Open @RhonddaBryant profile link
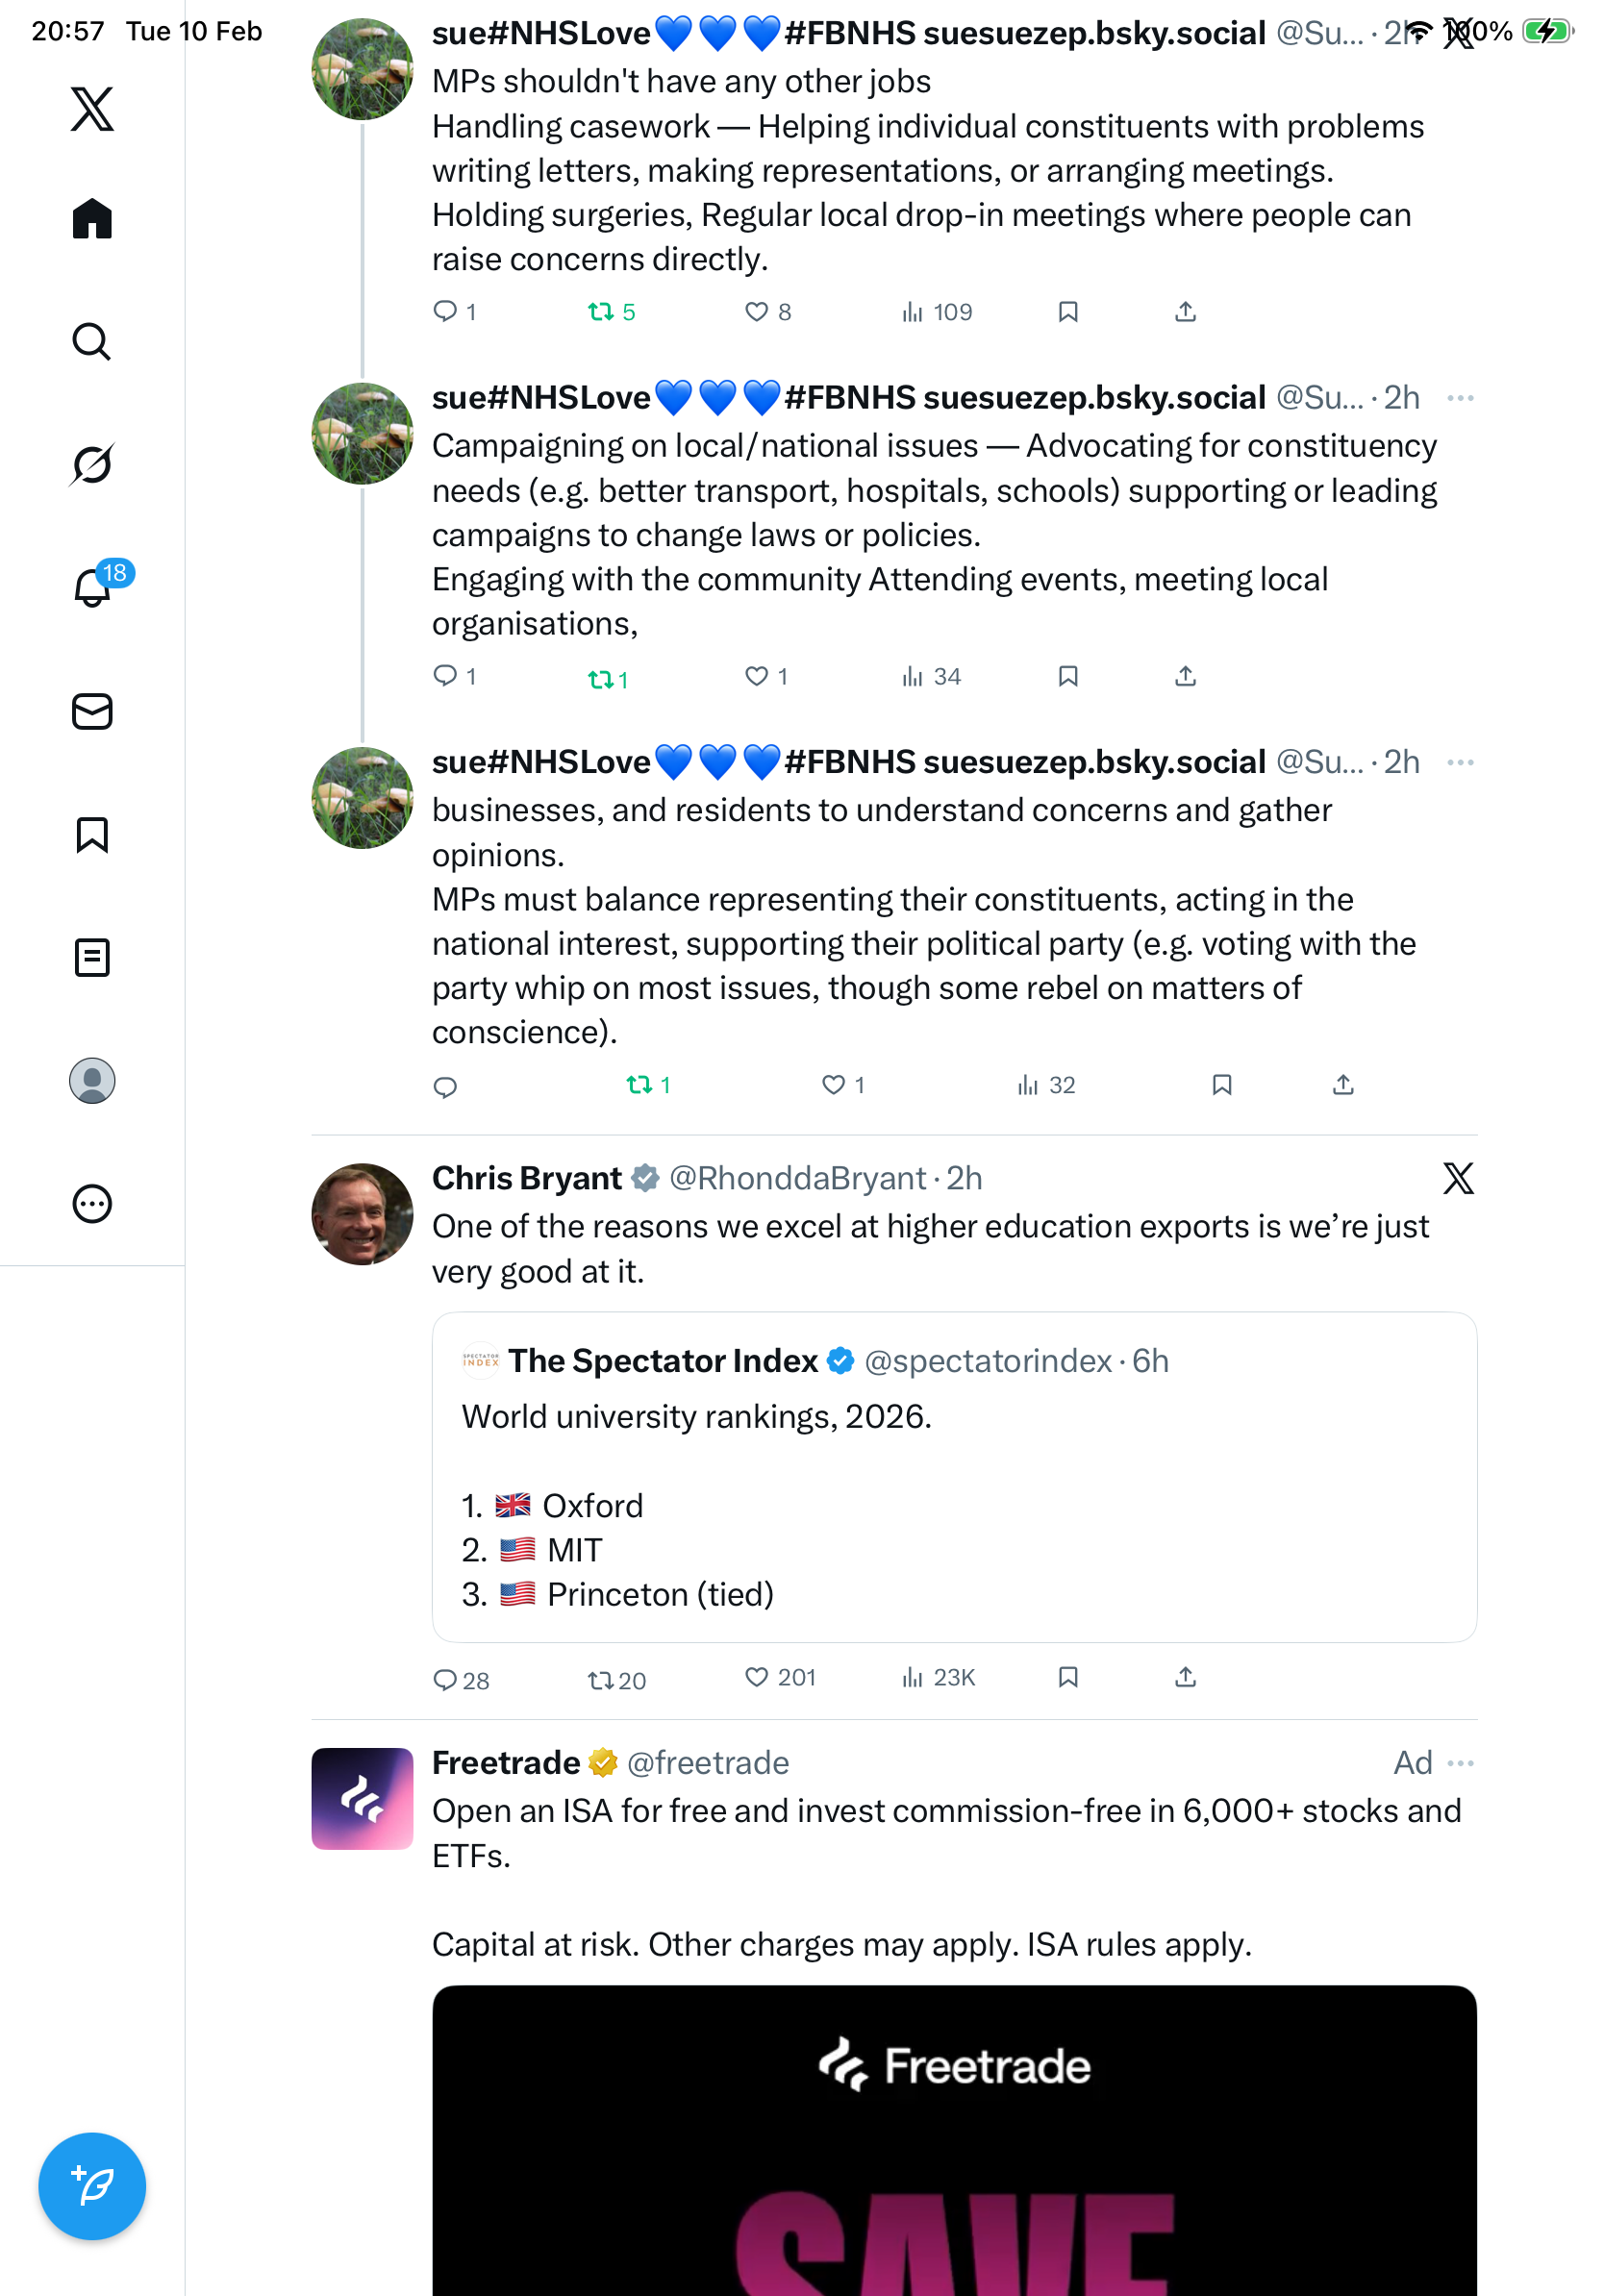 [797, 1178]
